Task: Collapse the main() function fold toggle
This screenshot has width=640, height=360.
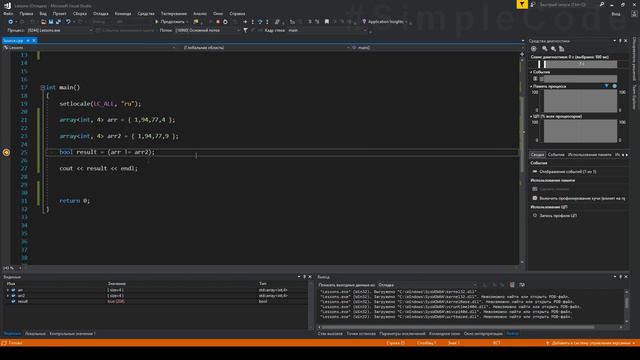Action: point(42,87)
